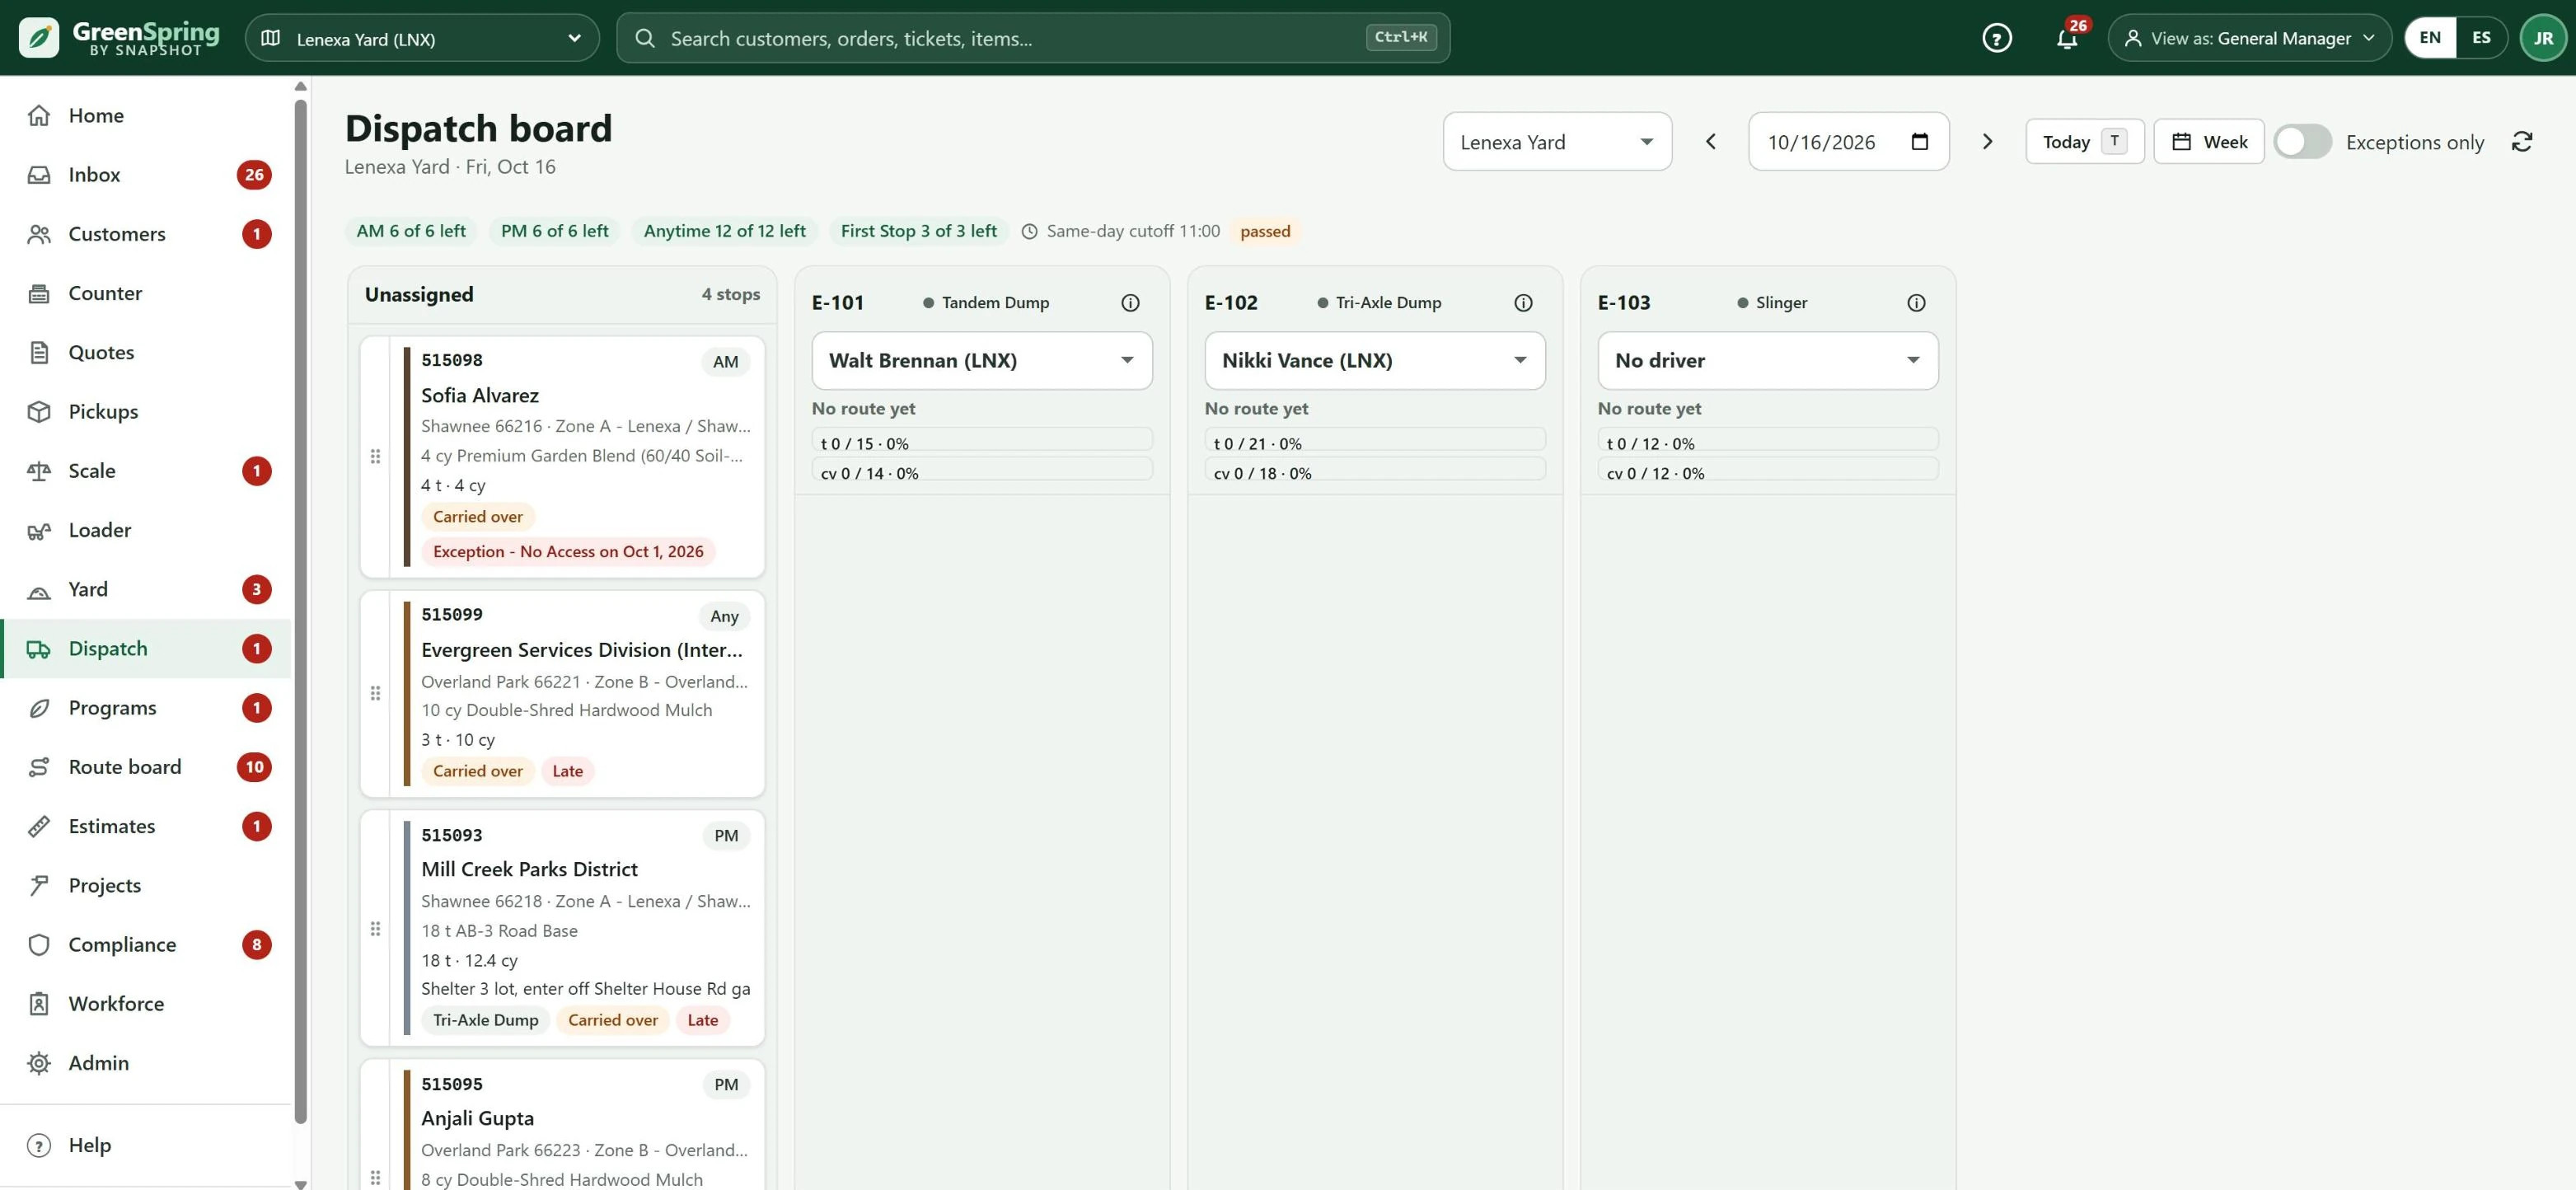
Task: Toggle the Exceptions only switch
Action: 2302,141
